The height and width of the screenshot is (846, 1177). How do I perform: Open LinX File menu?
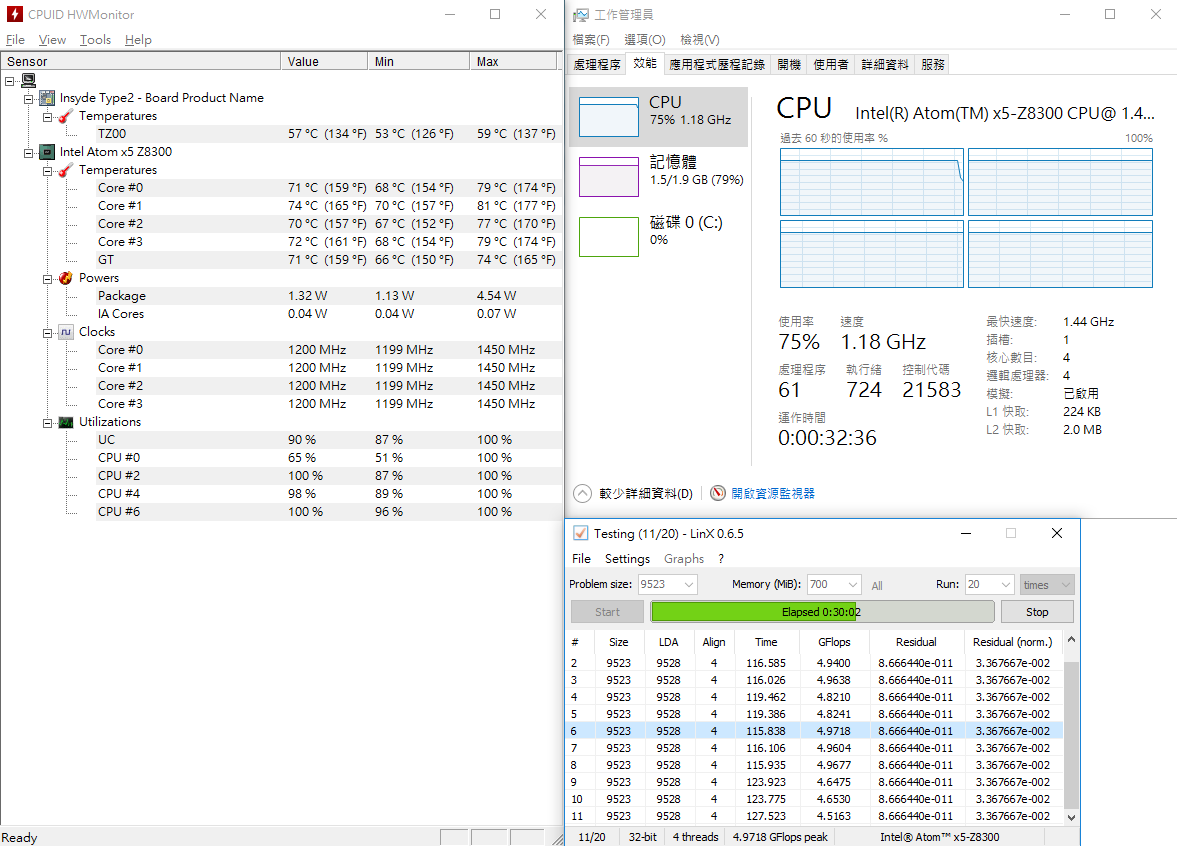pyautogui.click(x=581, y=558)
